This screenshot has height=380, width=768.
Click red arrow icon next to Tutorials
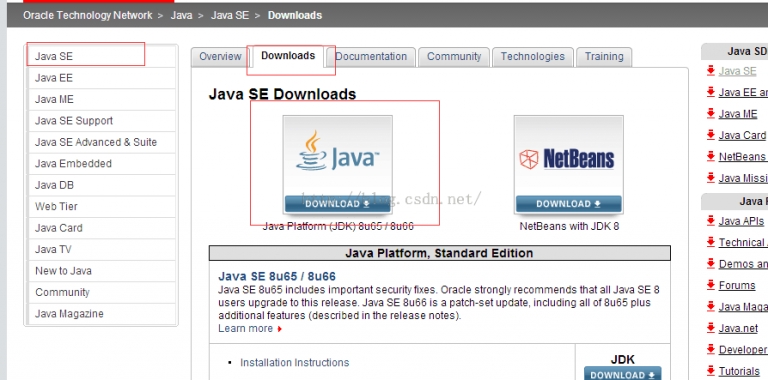pos(711,371)
